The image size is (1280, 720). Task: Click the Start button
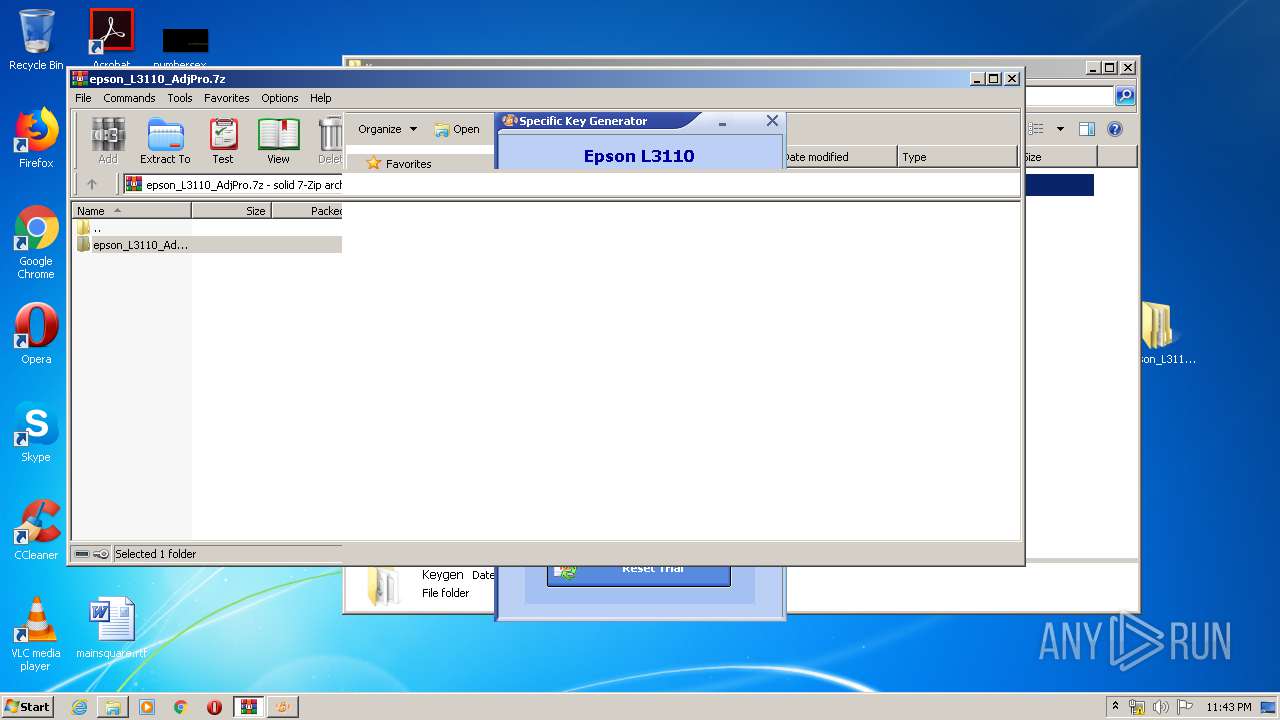click(27, 706)
